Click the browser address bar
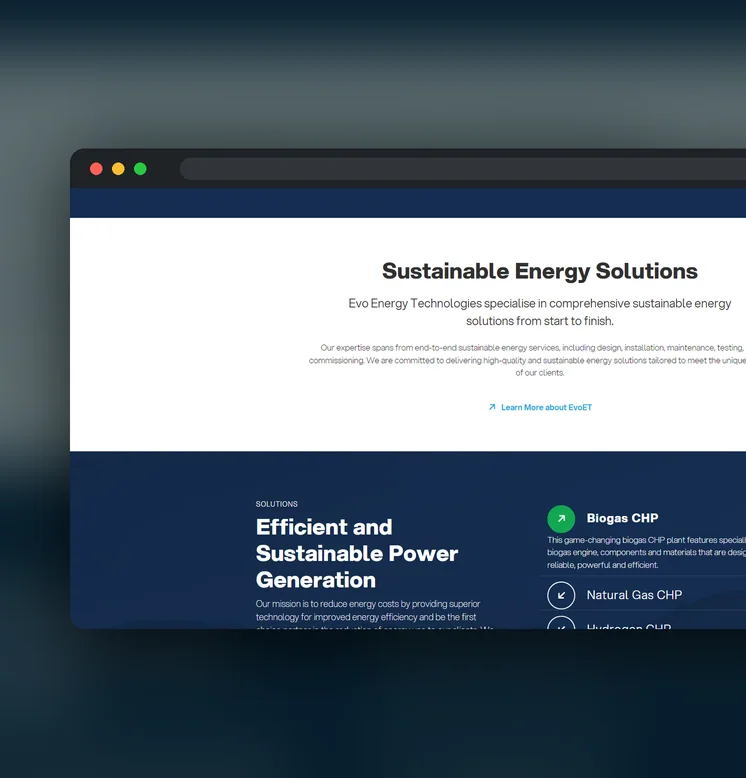The height and width of the screenshot is (778, 746). pyautogui.click(x=463, y=169)
